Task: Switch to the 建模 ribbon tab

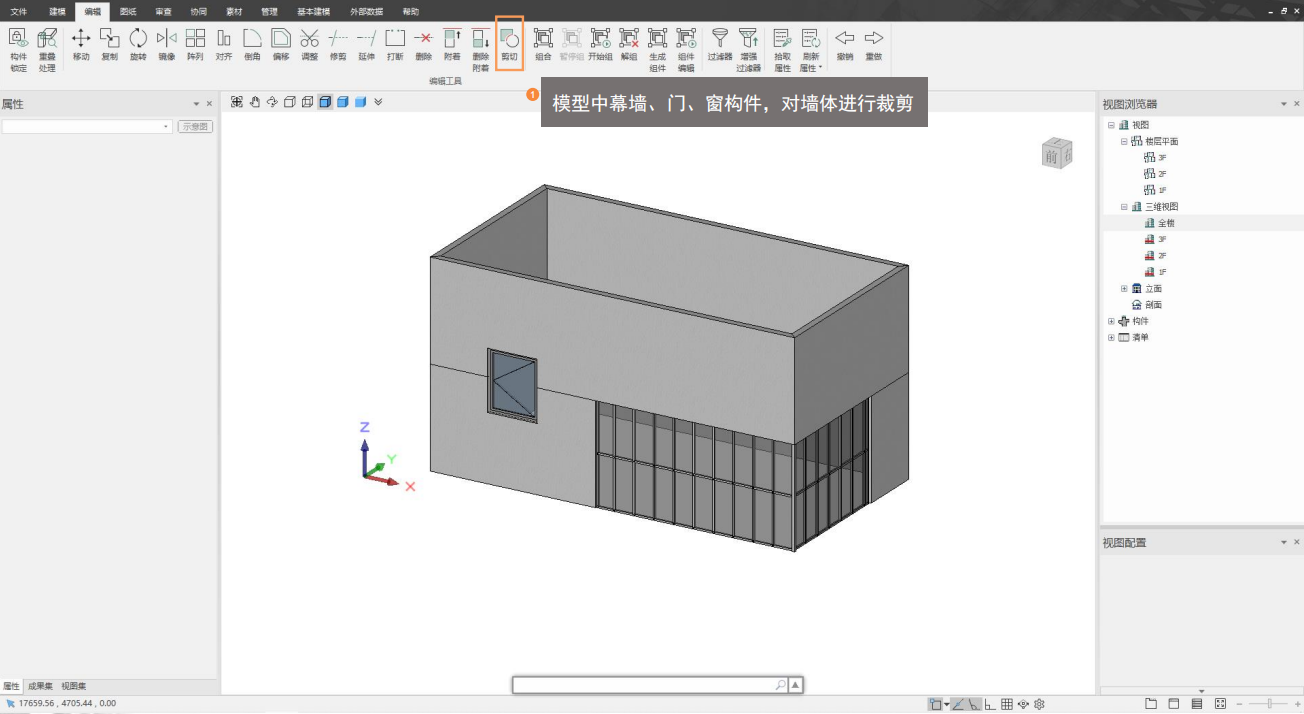Action: click(57, 11)
